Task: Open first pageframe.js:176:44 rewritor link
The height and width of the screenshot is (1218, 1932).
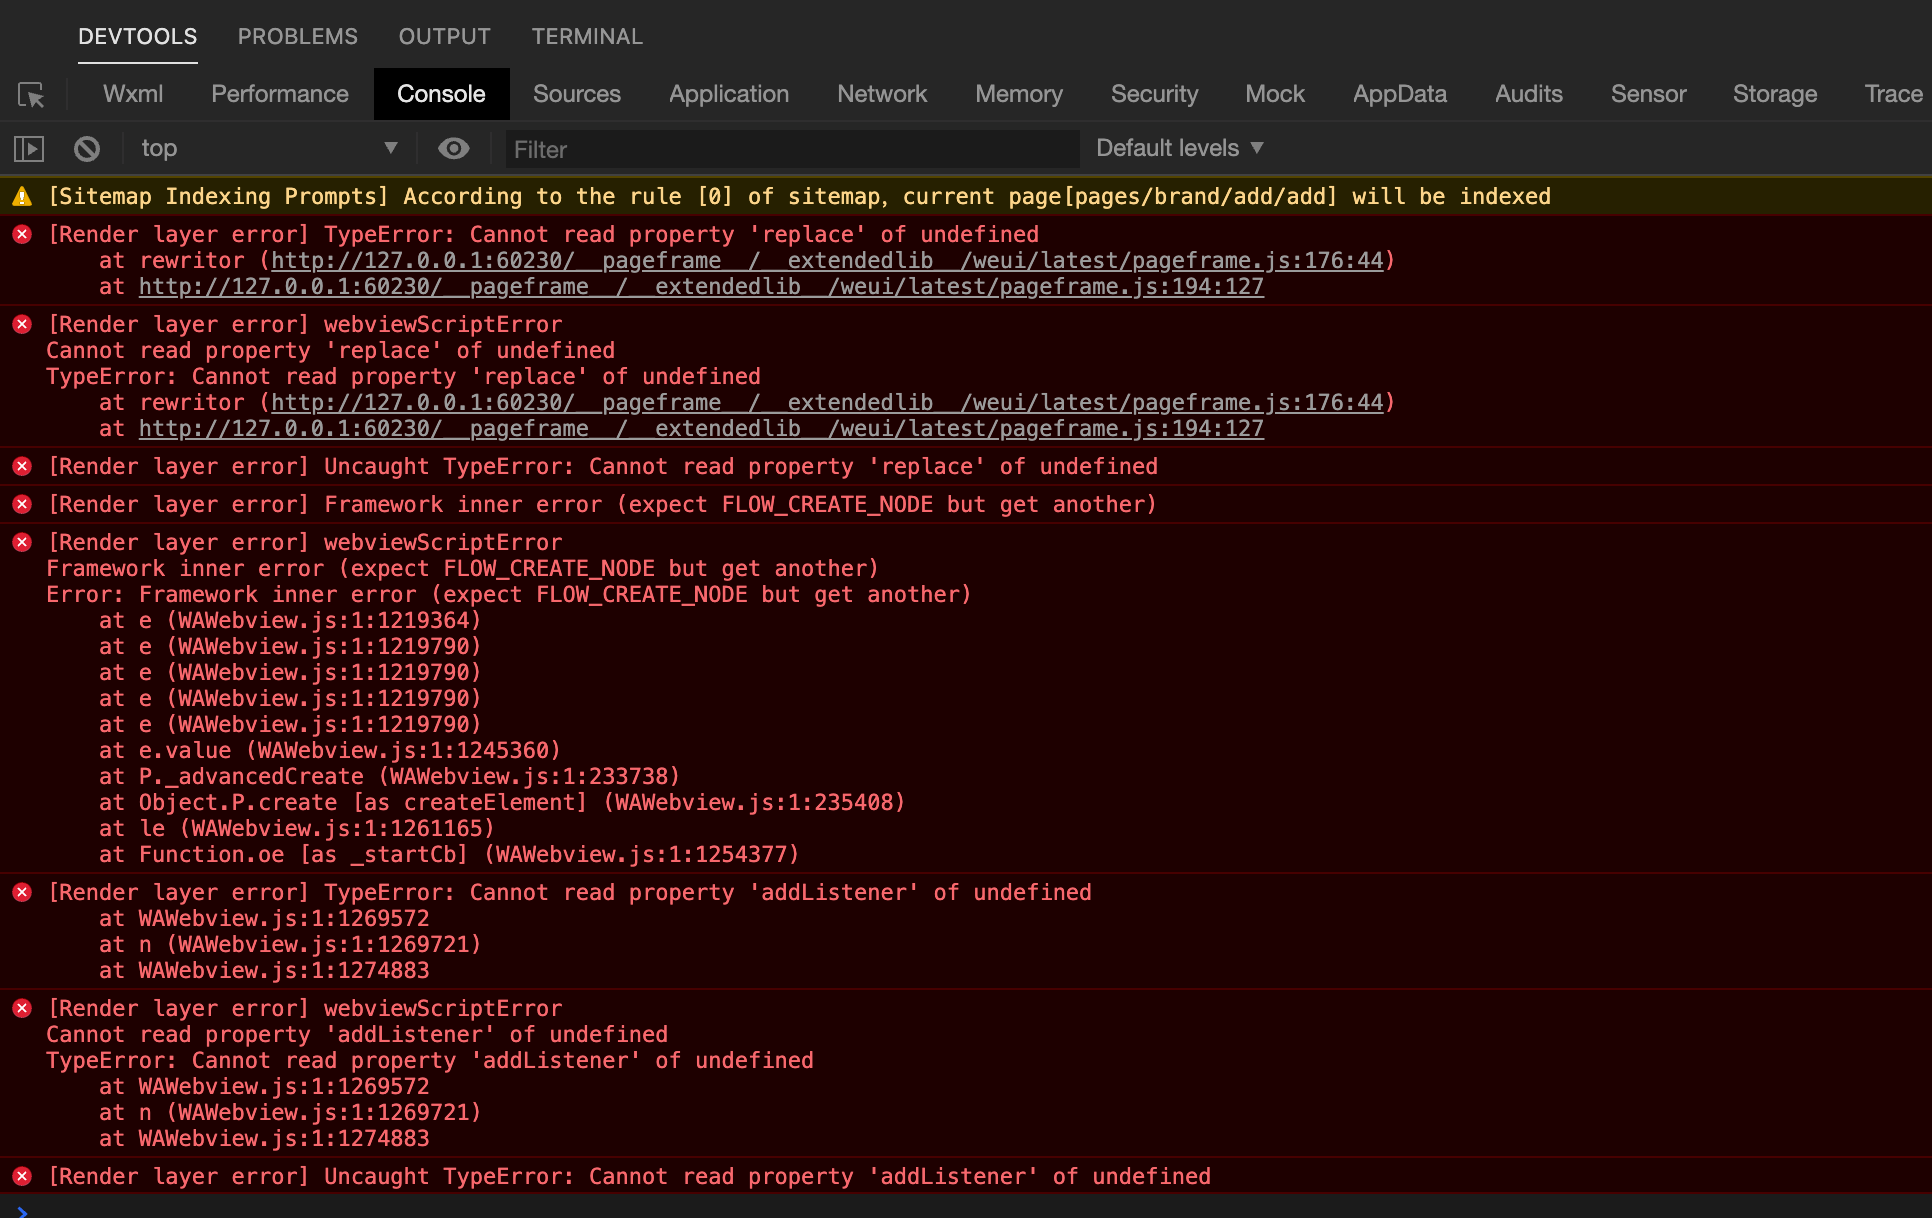Action: pyautogui.click(x=826, y=261)
